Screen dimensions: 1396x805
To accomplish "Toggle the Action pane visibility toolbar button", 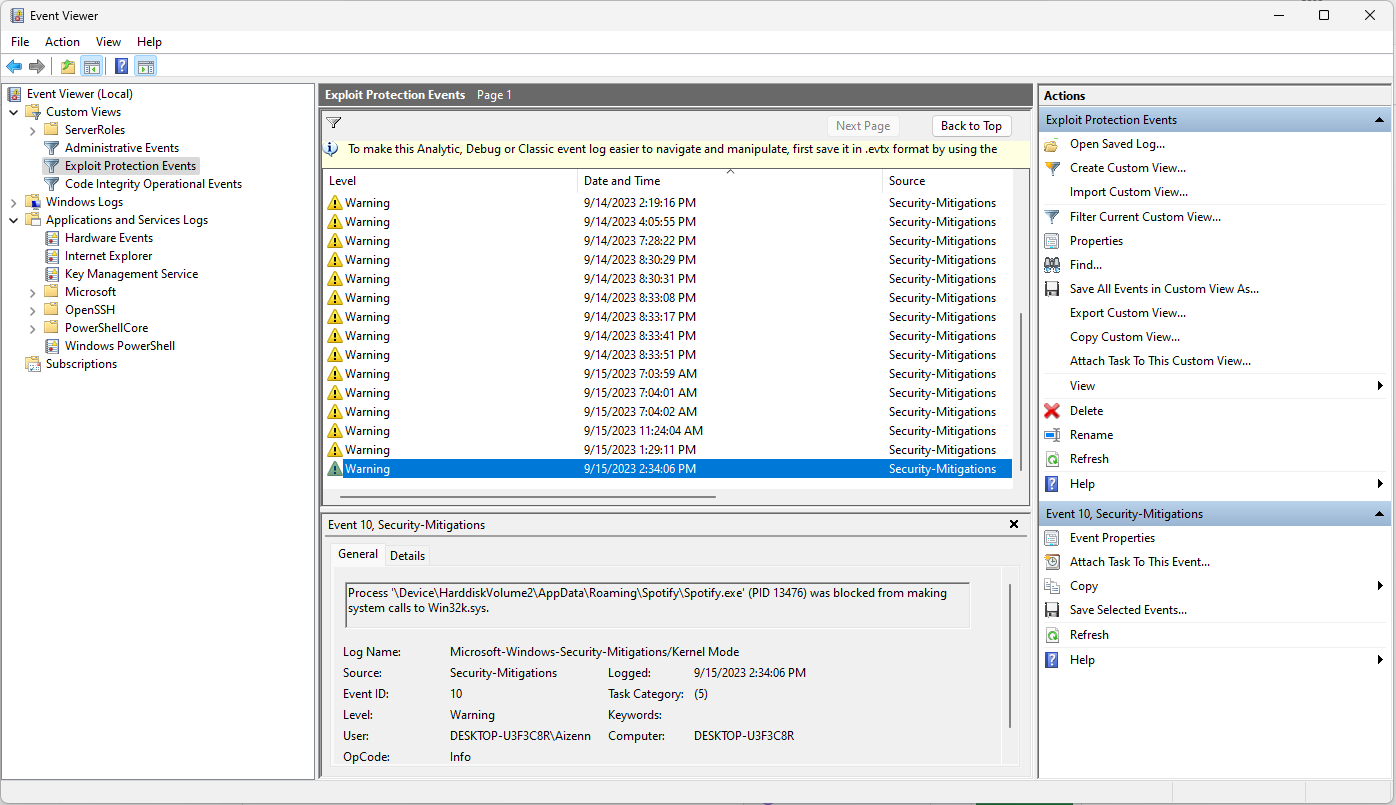I will point(146,66).
